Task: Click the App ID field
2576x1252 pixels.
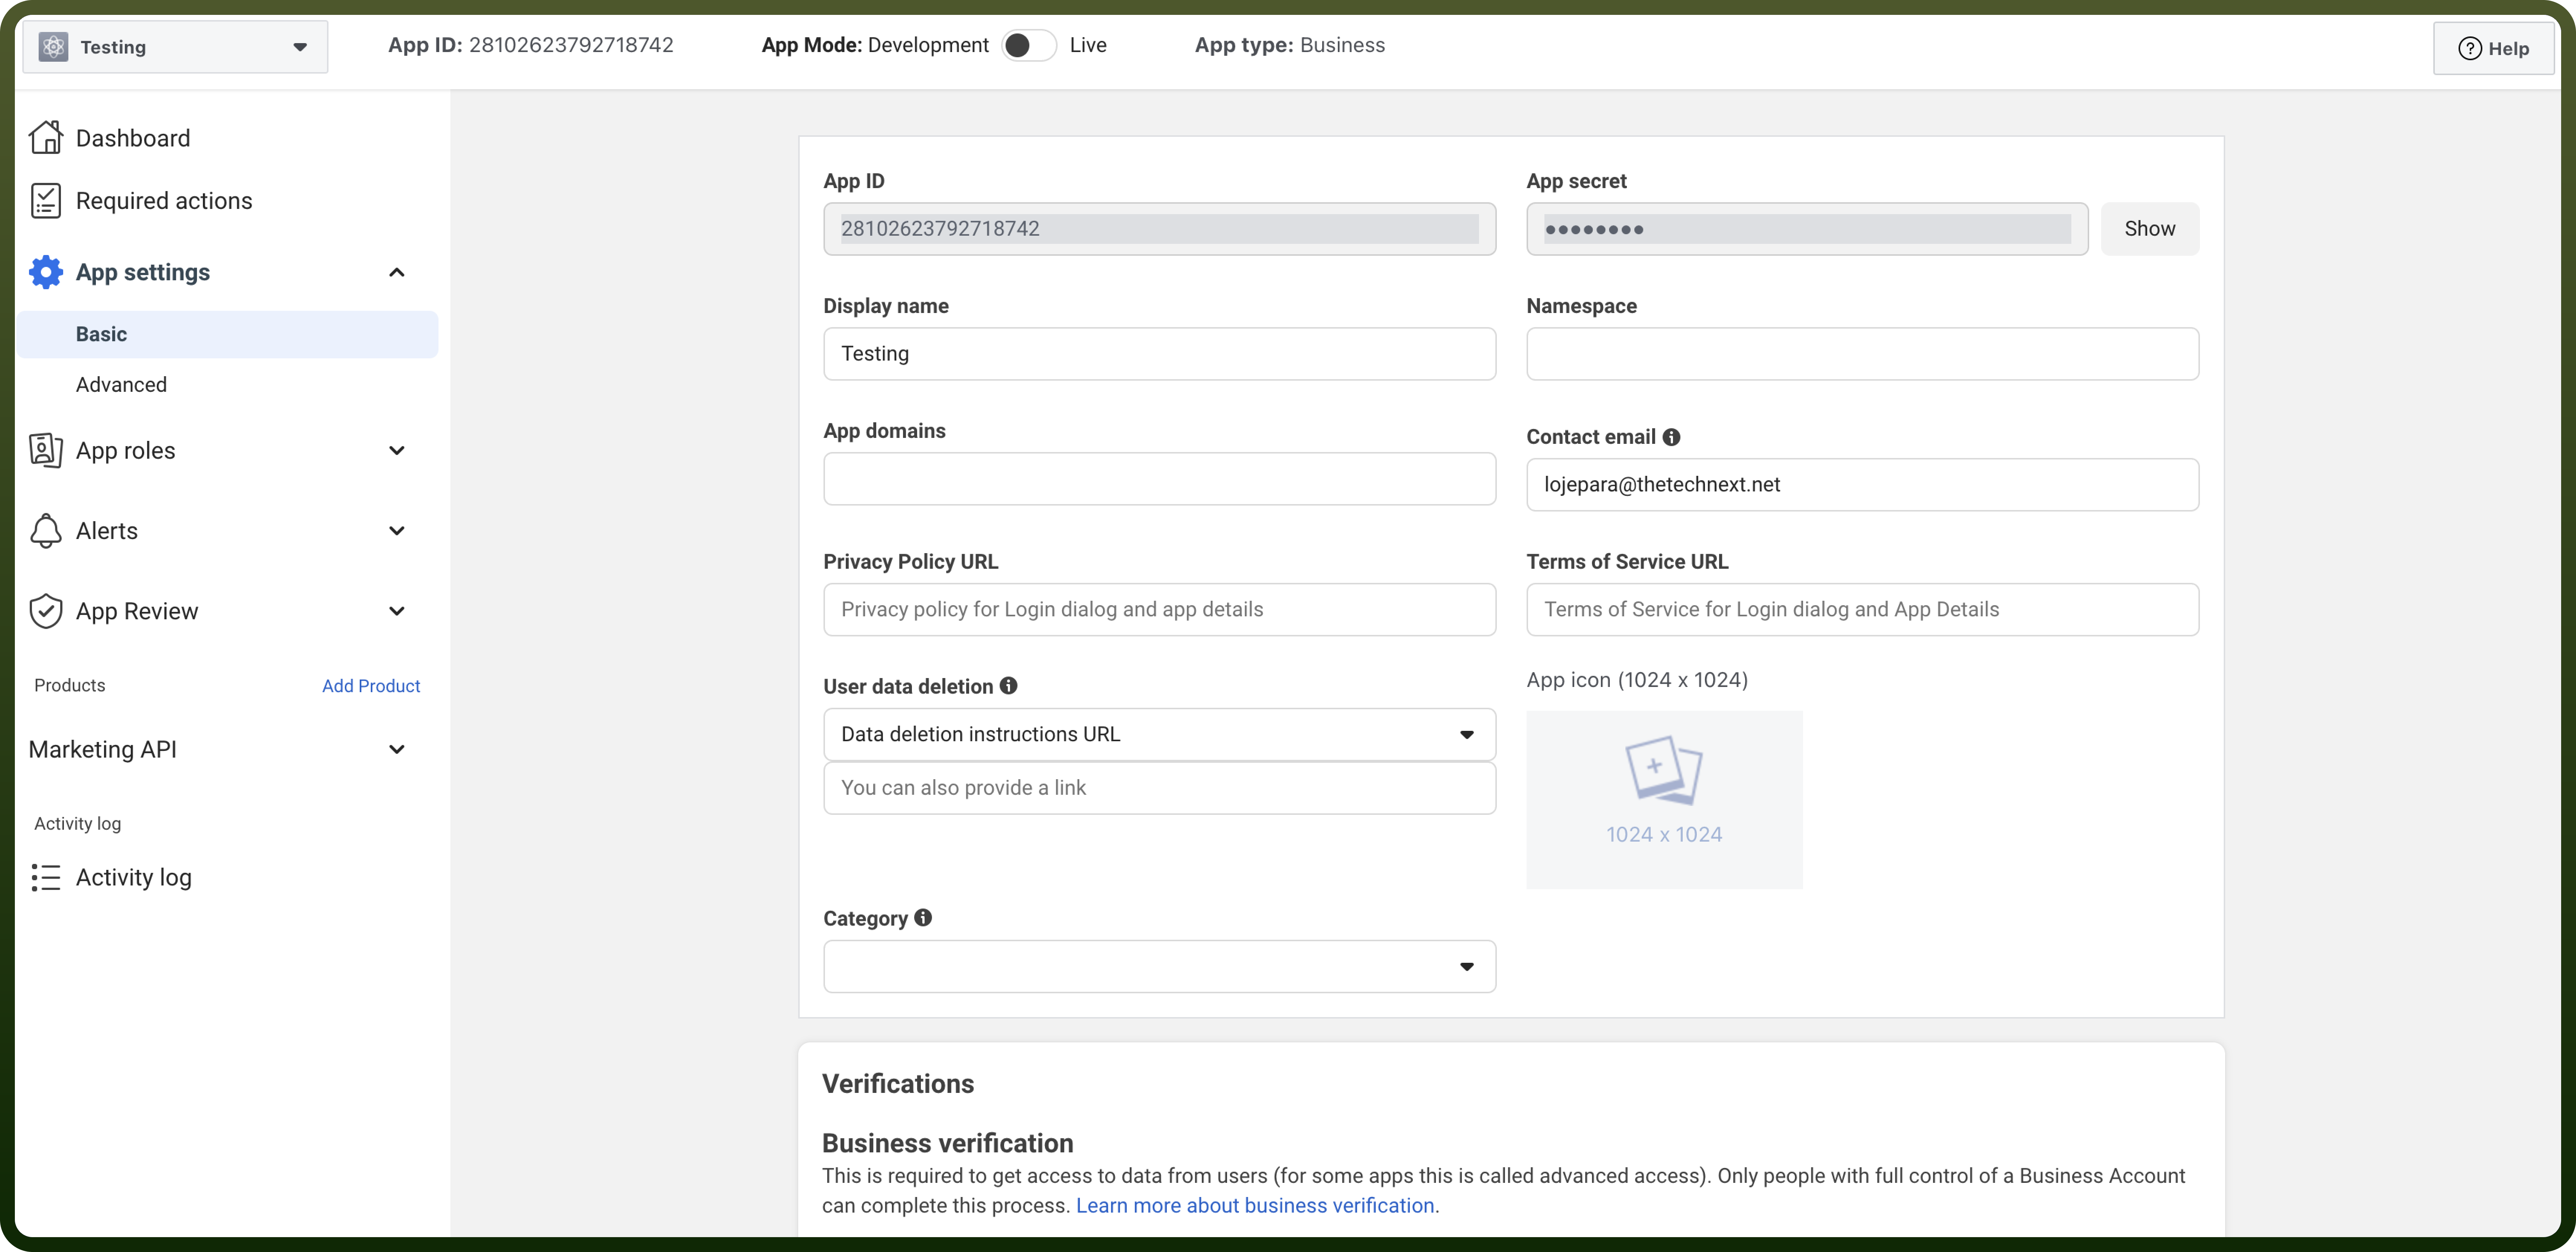Action: [x=1160, y=229]
